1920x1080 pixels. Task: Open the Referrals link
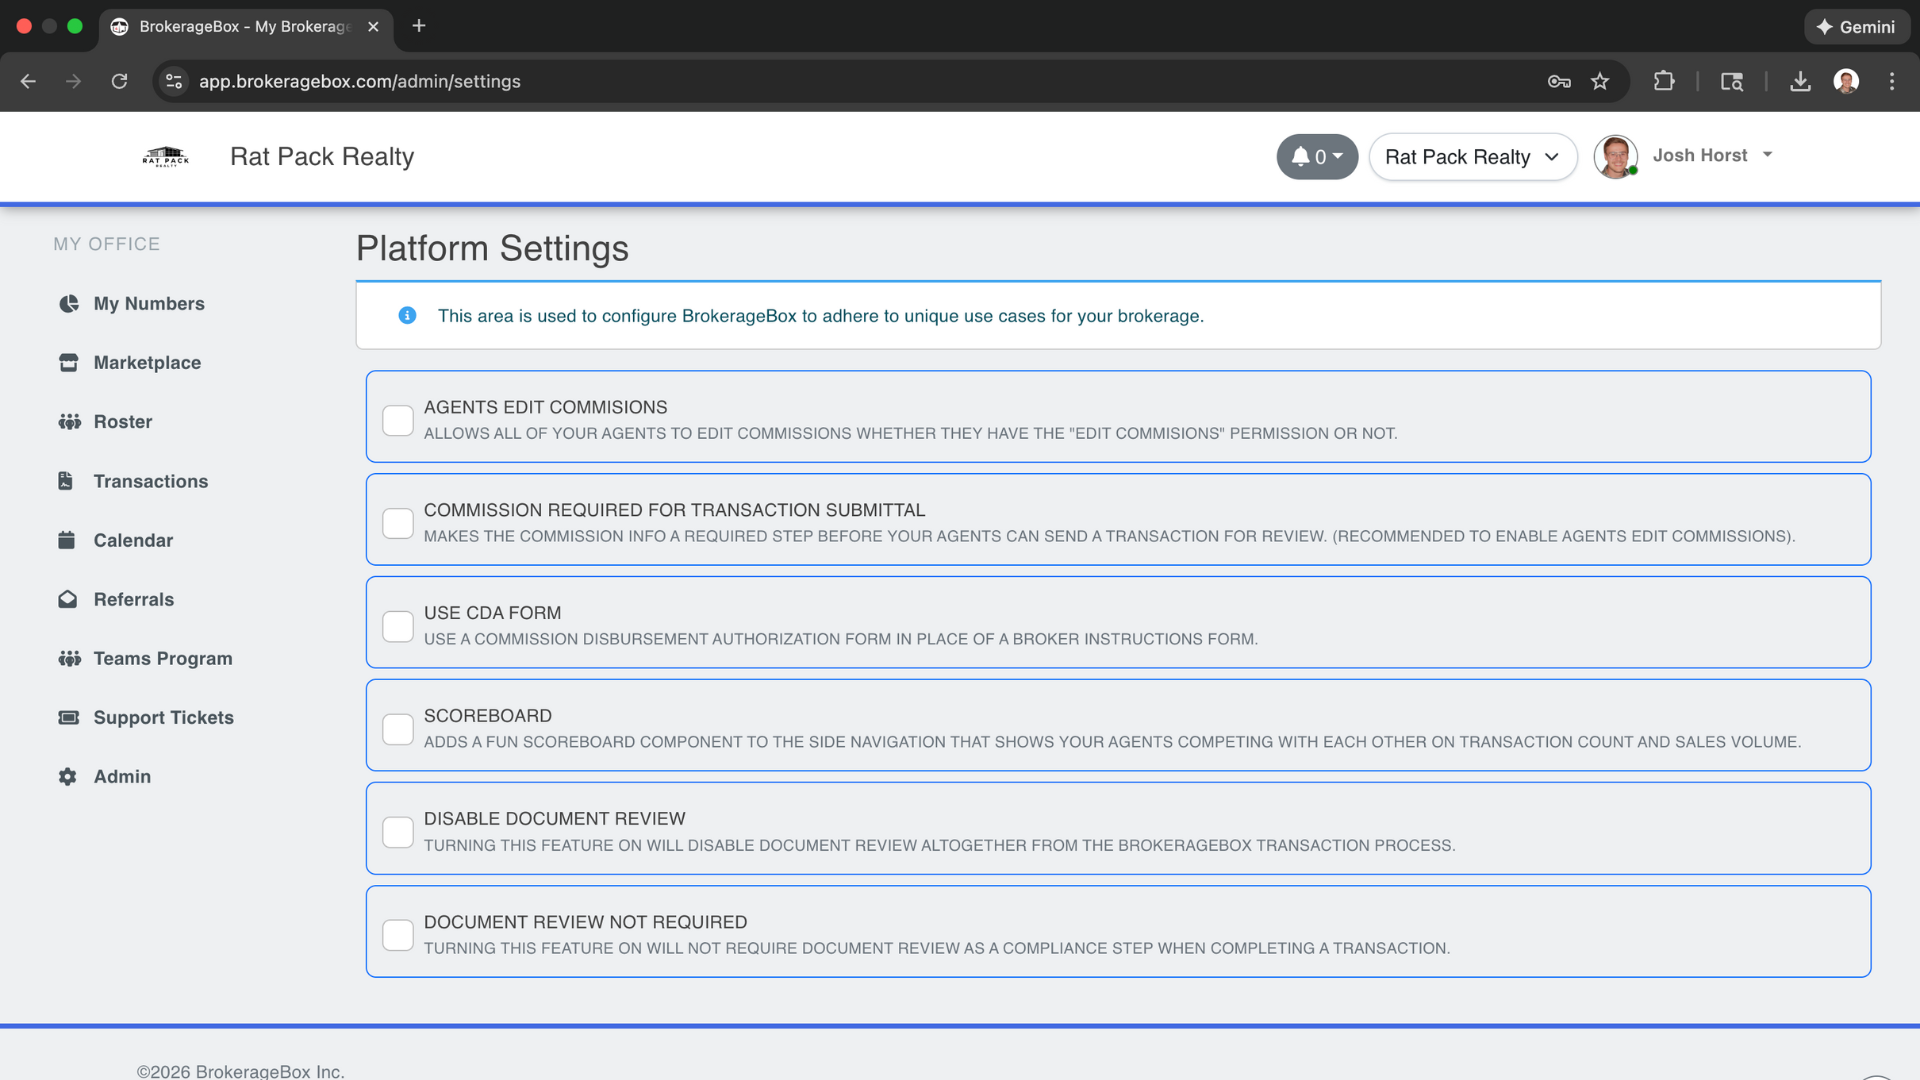tap(134, 599)
